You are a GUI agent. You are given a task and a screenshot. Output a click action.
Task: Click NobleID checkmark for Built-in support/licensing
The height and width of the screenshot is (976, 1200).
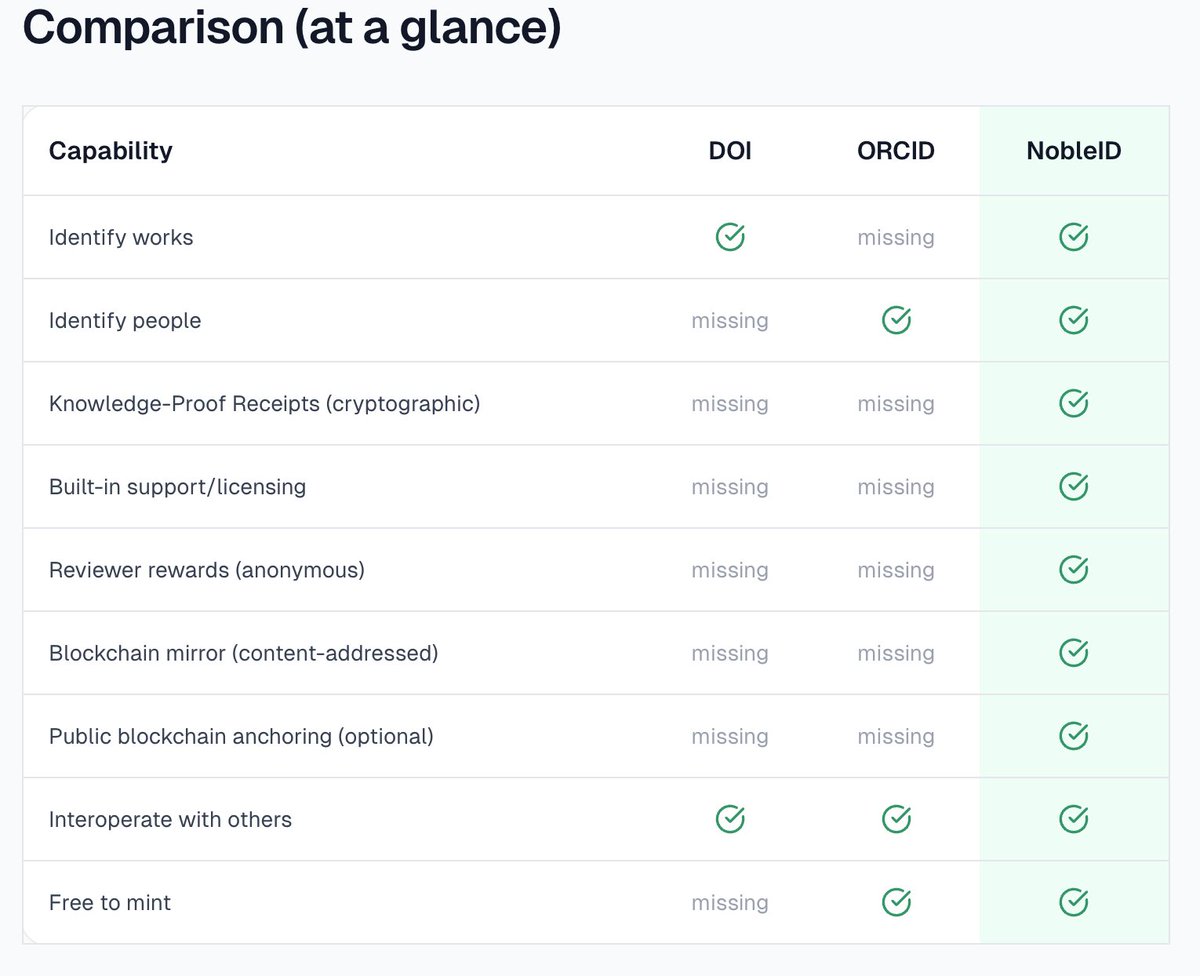tap(1074, 486)
